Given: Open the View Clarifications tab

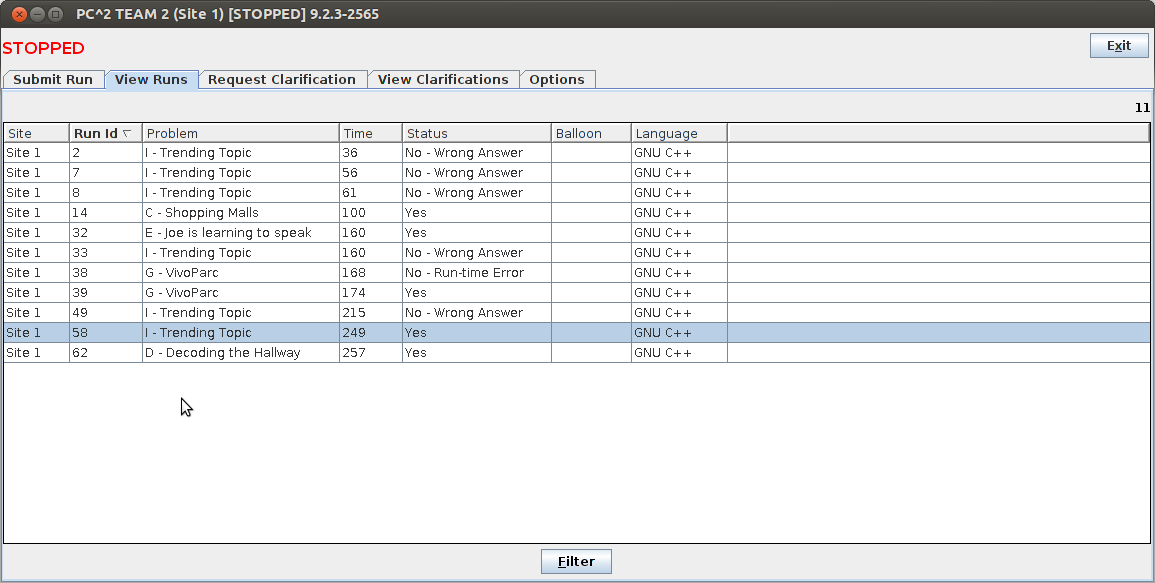Looking at the screenshot, I should 443,80.
